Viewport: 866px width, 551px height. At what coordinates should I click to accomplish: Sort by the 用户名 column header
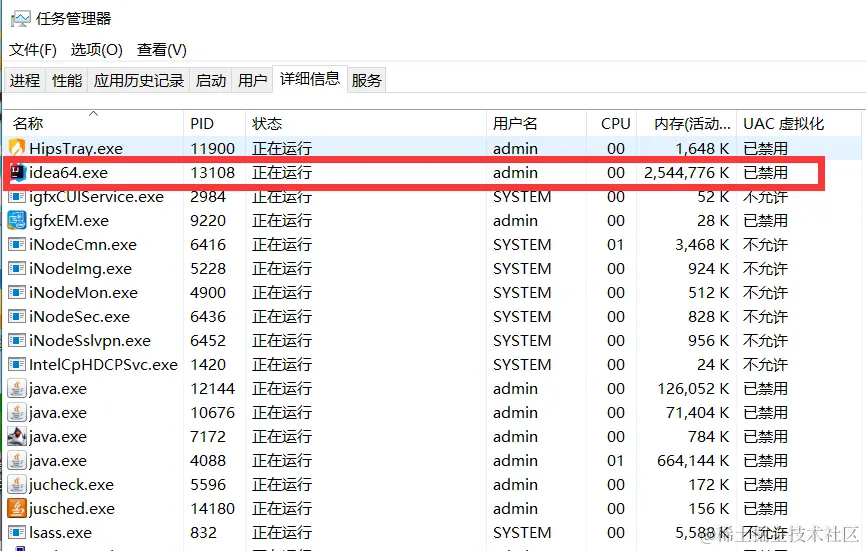click(536, 123)
